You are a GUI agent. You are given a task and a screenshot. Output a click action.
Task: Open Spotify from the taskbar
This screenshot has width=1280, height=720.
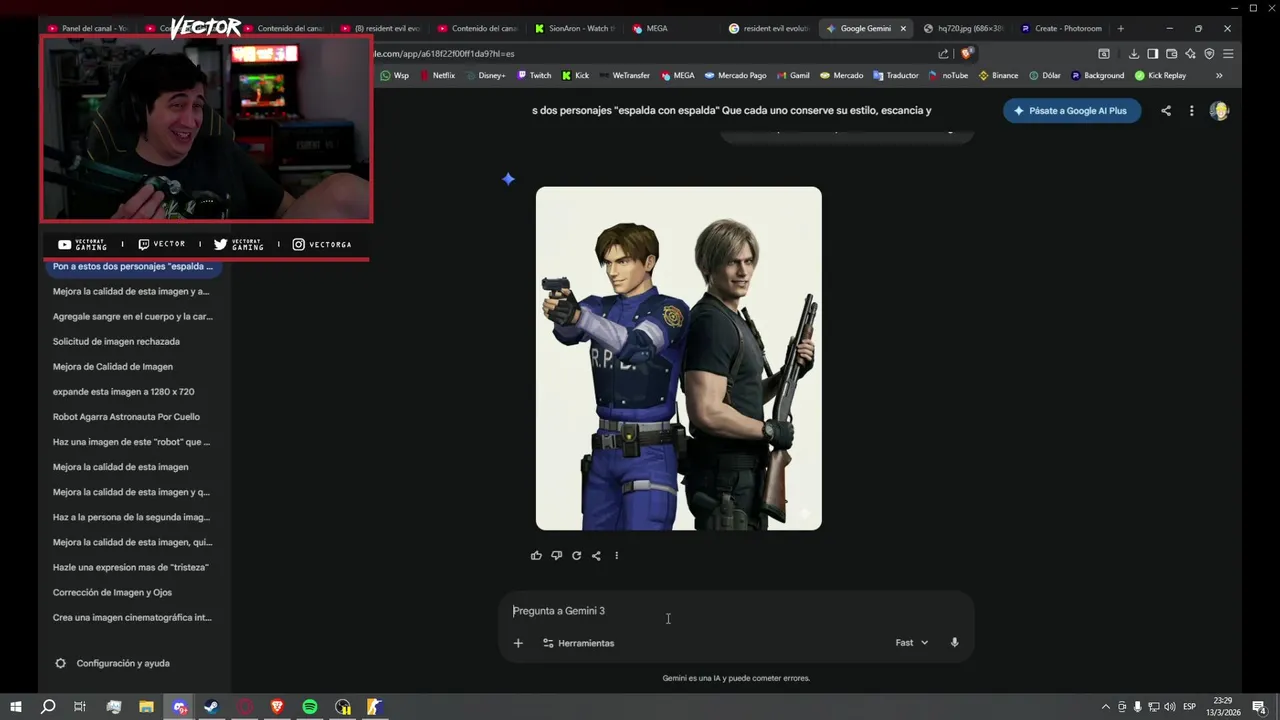[x=310, y=707]
